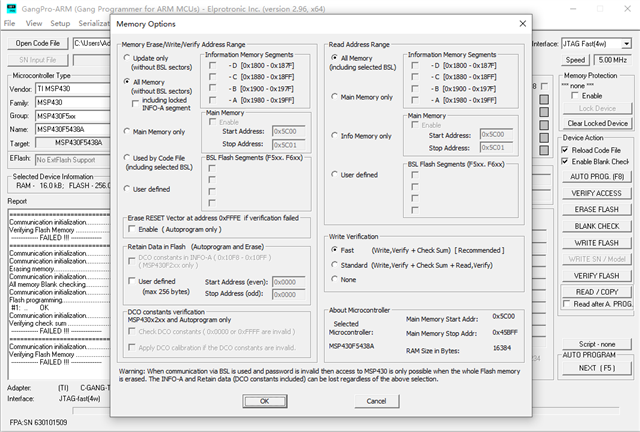Choose Standard write verification
This screenshot has width=640, height=432.
click(334, 265)
